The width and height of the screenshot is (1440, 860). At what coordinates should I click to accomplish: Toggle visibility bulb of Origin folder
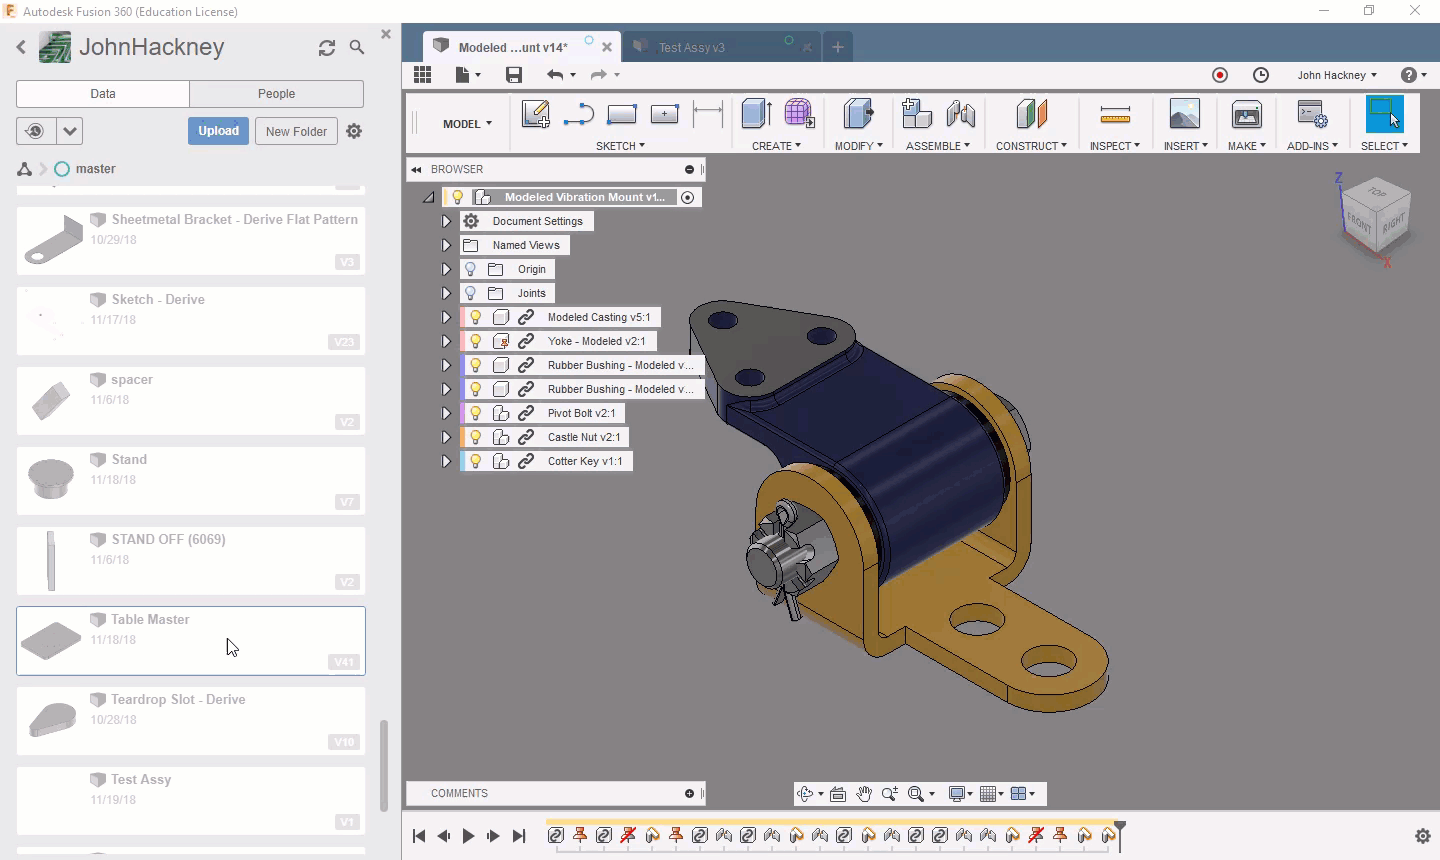click(x=471, y=269)
